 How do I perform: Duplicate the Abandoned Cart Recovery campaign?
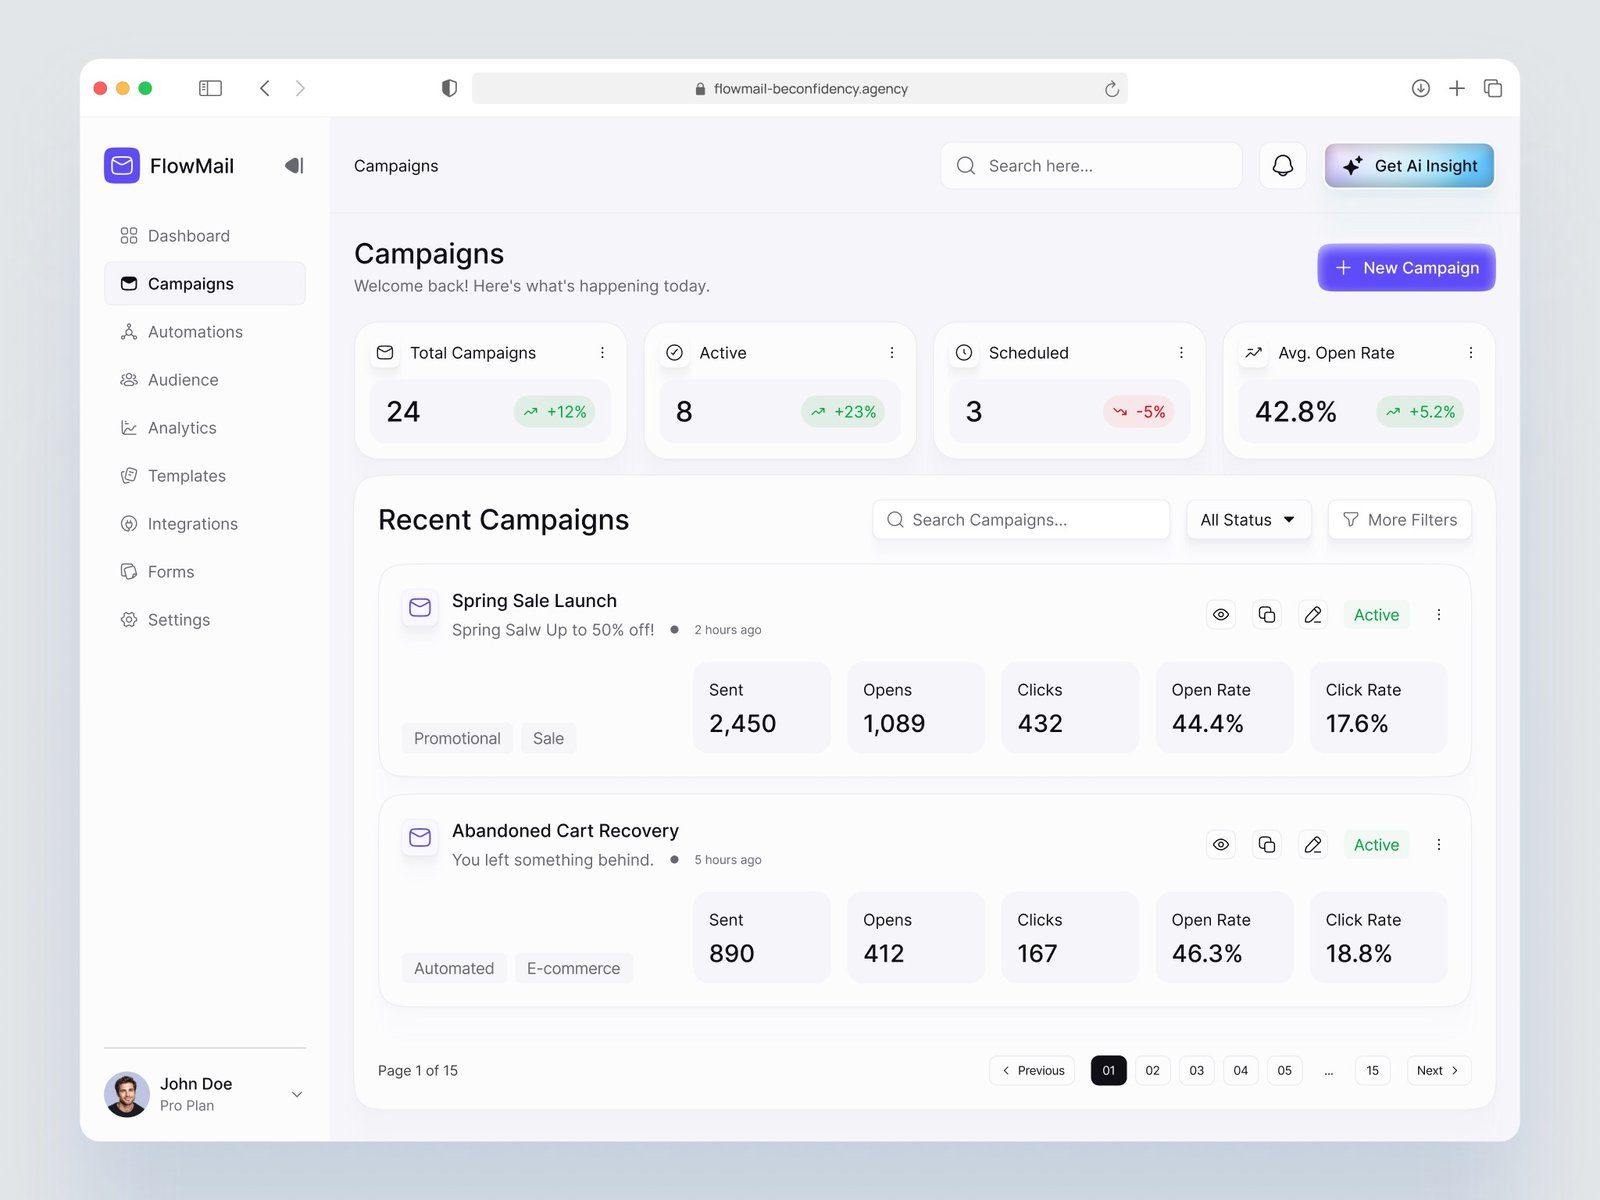[1267, 845]
